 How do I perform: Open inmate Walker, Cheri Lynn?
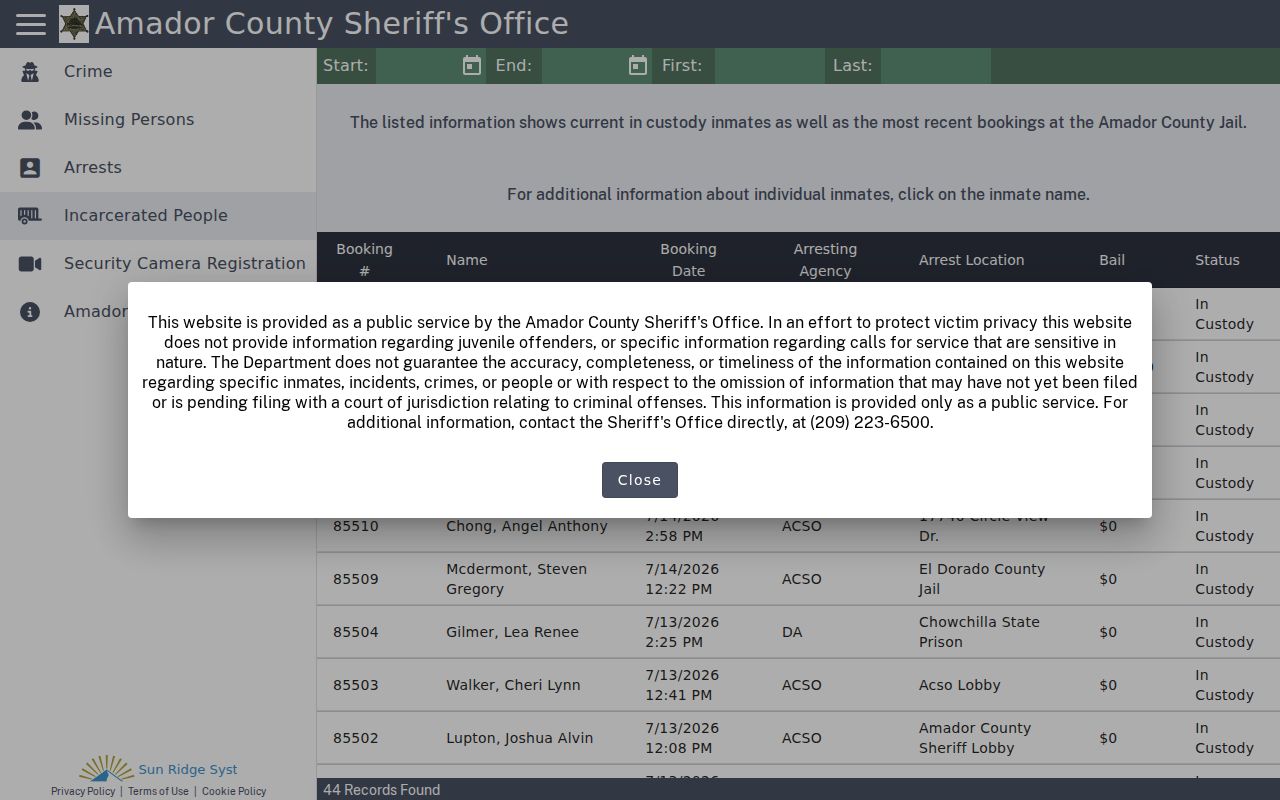(513, 685)
